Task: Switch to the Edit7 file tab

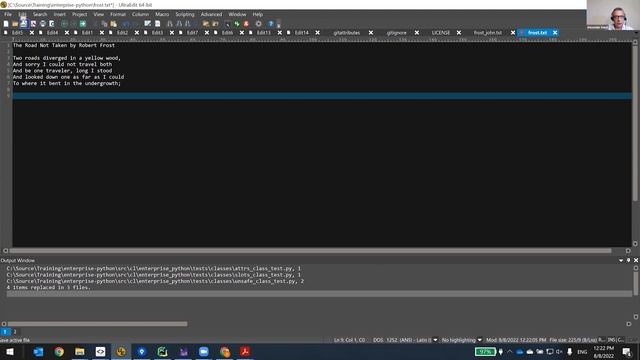Action: (192, 33)
